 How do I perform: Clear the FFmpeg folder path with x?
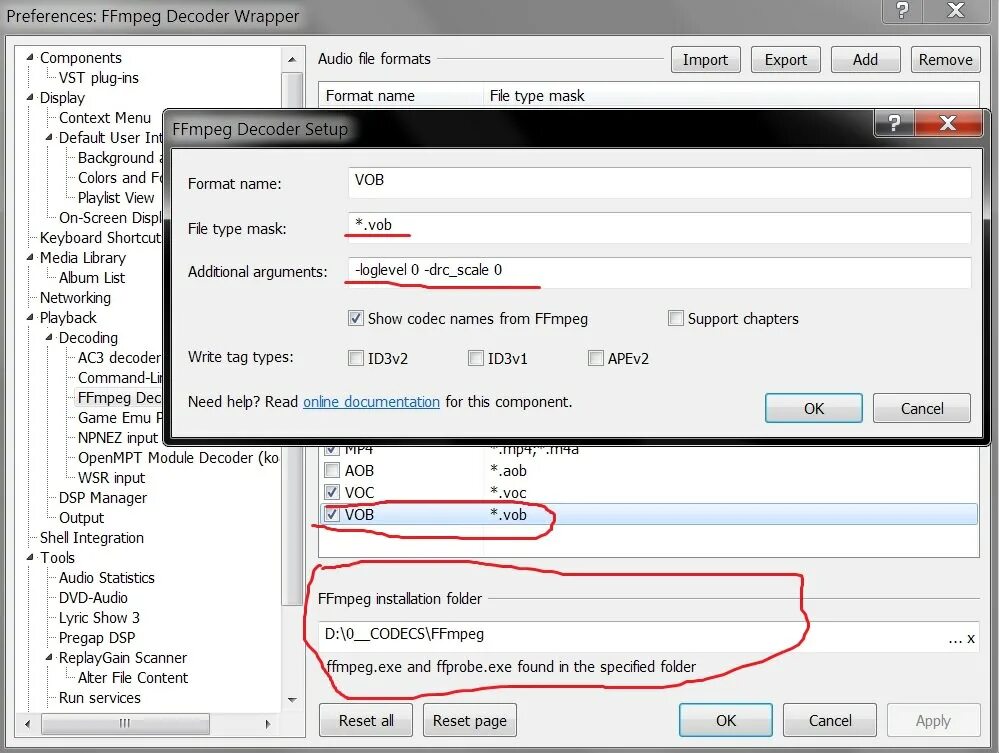(x=971, y=638)
